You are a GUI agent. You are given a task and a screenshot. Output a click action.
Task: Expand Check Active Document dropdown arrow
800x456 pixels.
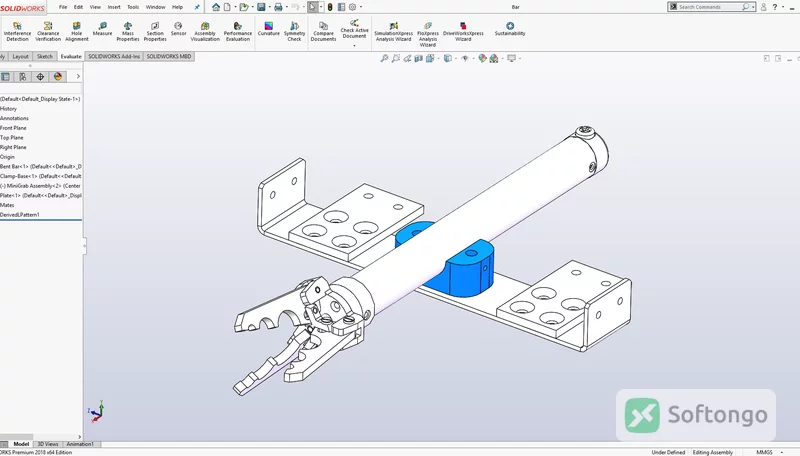pos(355,46)
